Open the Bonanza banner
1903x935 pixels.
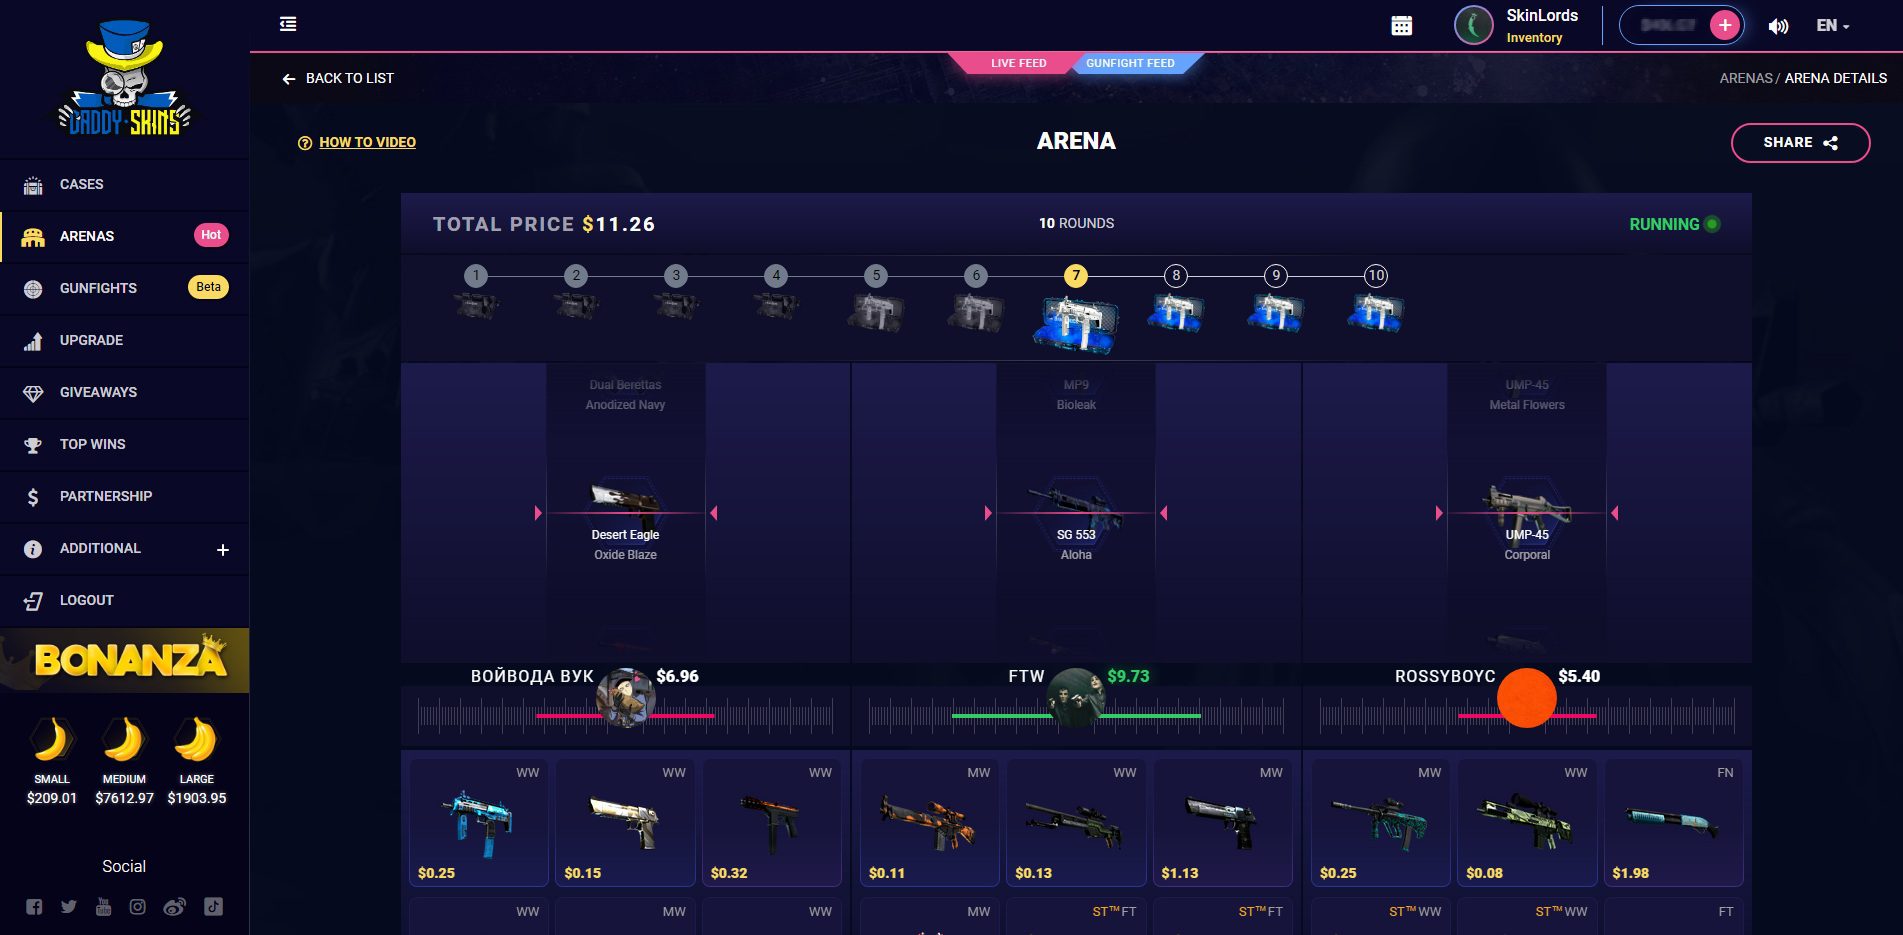coord(124,660)
